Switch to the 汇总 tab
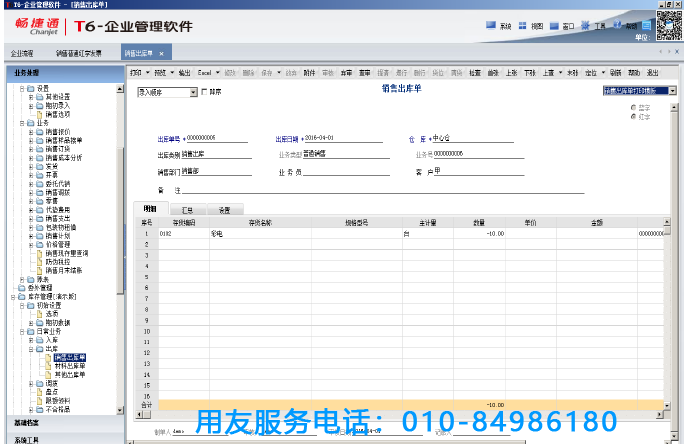Image resolution: width=686 pixels, height=444 pixels. [187, 210]
